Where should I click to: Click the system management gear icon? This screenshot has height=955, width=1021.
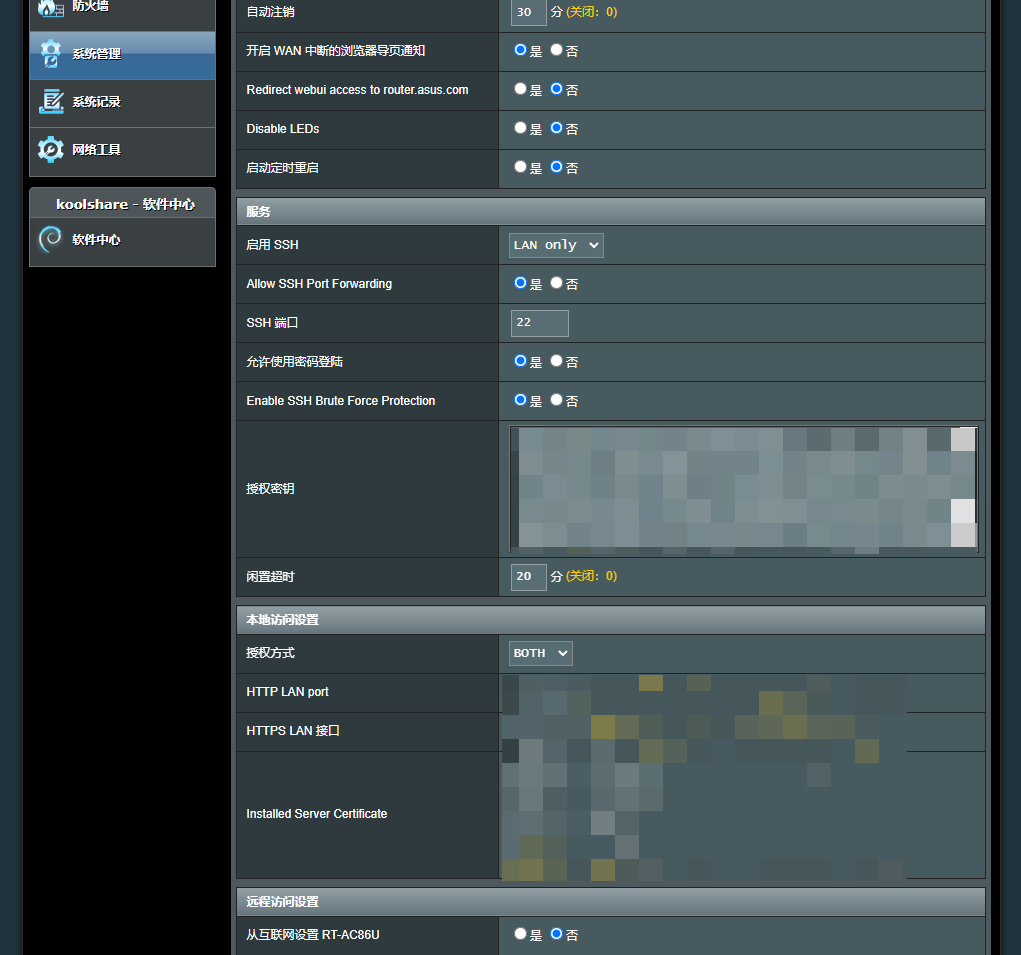50,54
